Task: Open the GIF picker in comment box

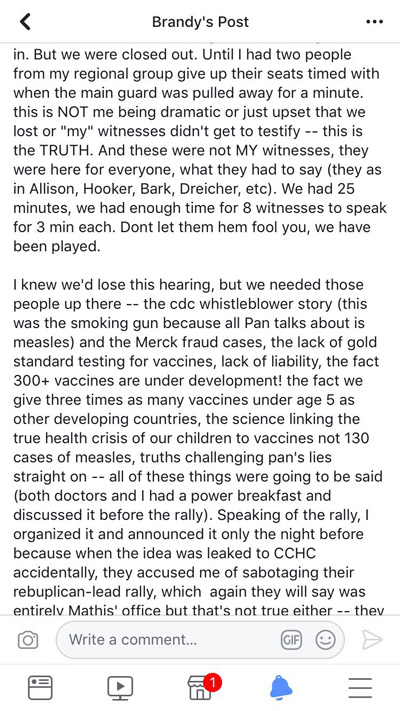Action: 291,640
